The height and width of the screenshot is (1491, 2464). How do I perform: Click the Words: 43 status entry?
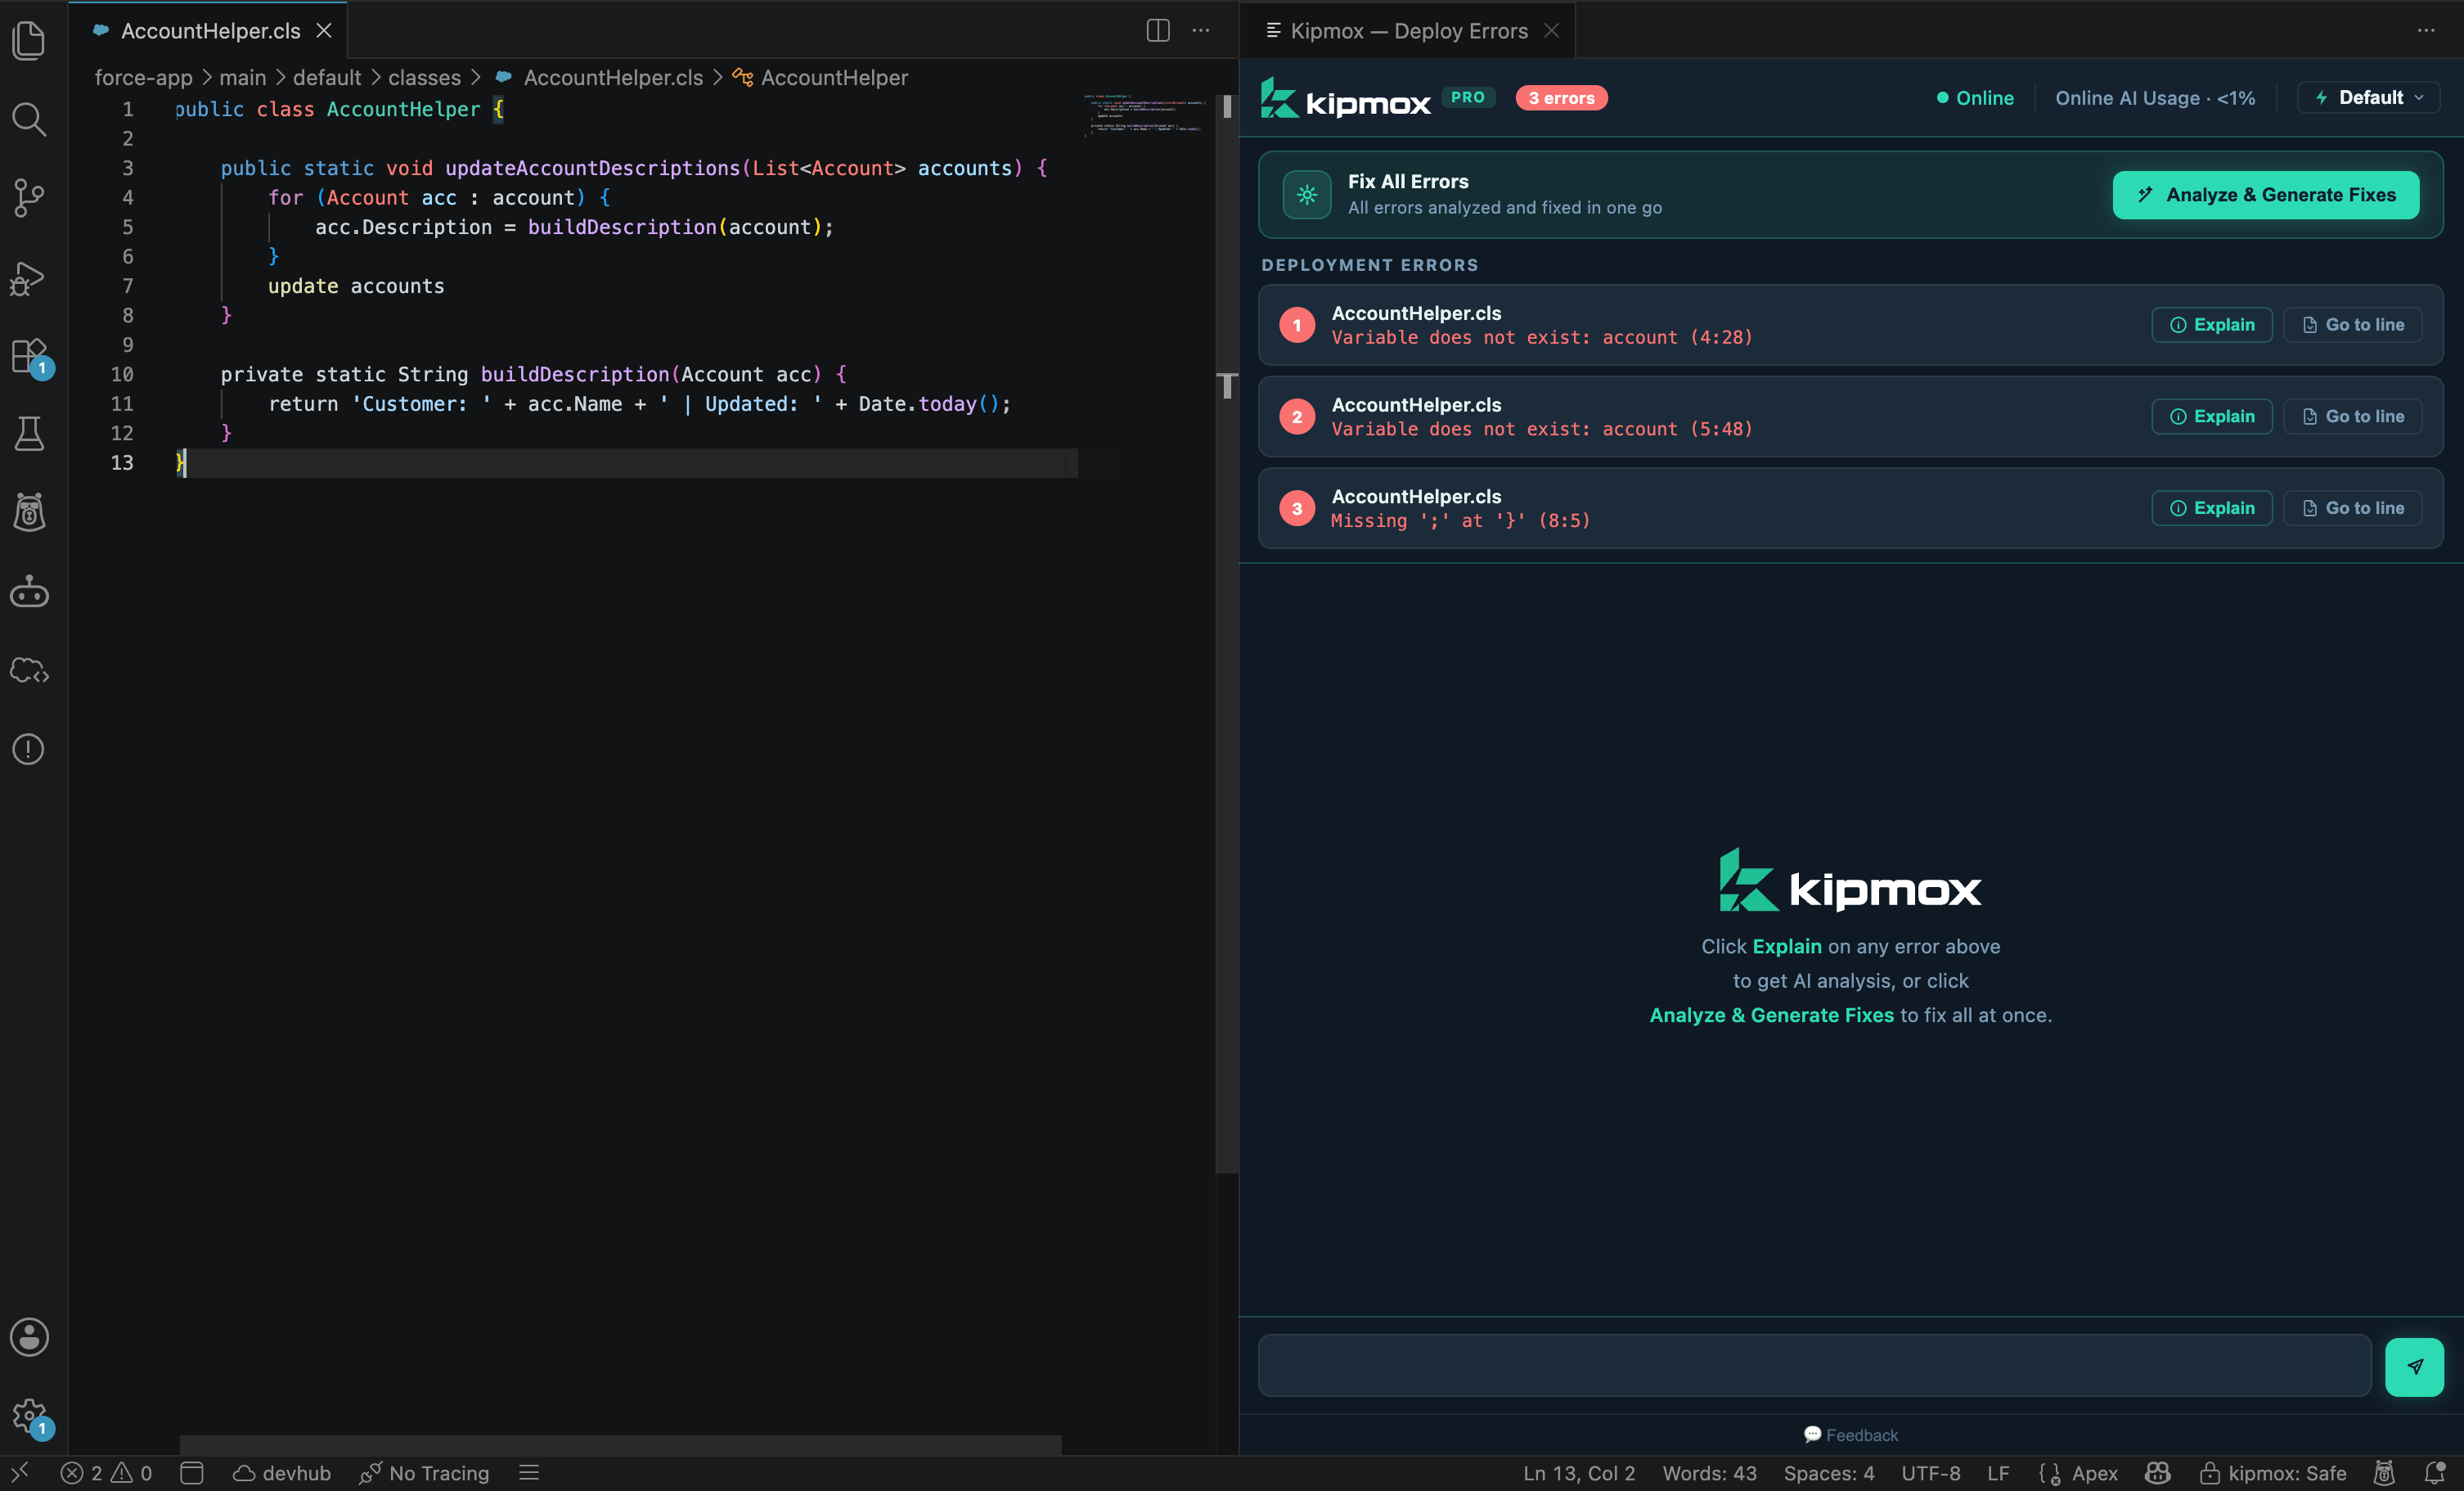pos(1709,1473)
